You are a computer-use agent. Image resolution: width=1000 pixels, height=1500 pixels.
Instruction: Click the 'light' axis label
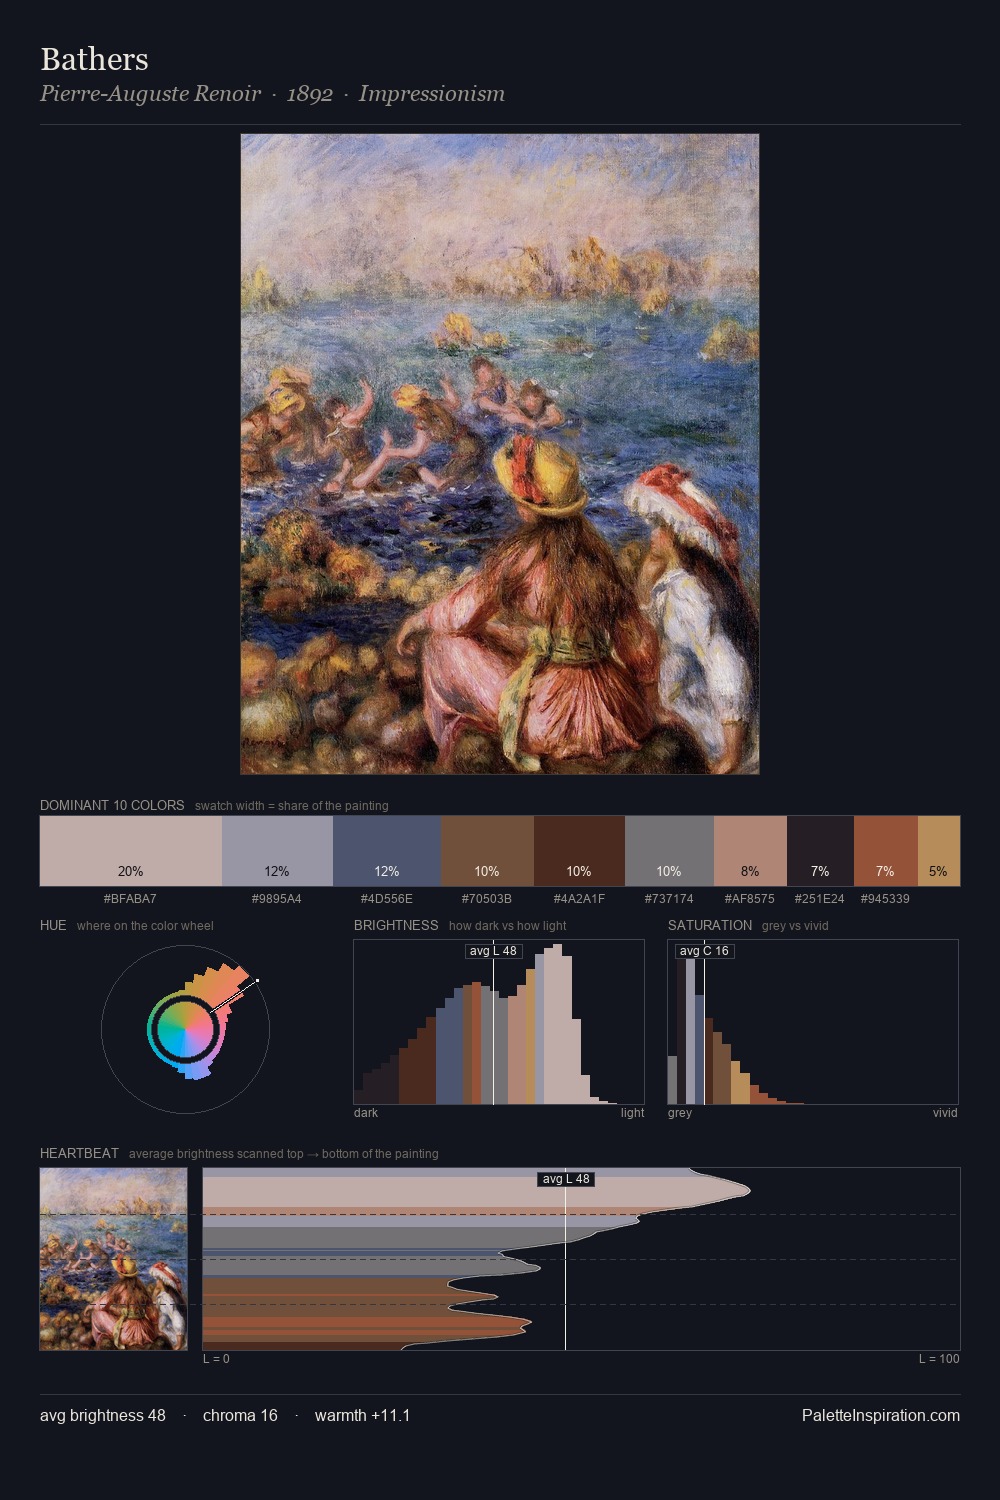[x=632, y=1113]
